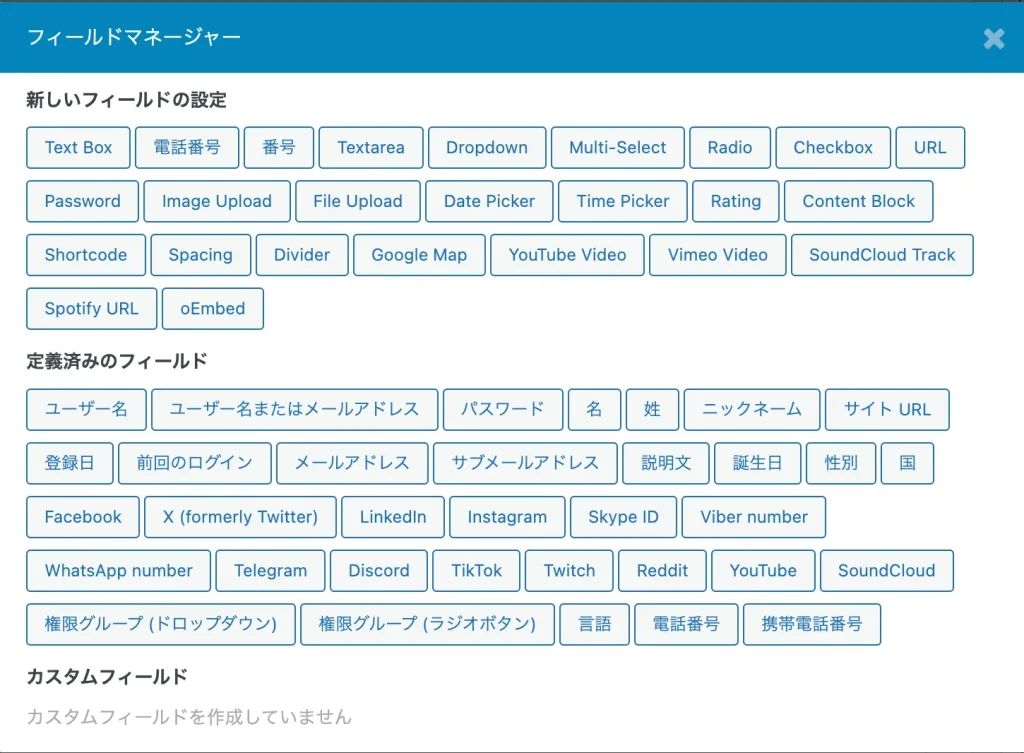This screenshot has height=753, width=1024.
Task: Click the Image Upload button
Action: click(x=217, y=201)
